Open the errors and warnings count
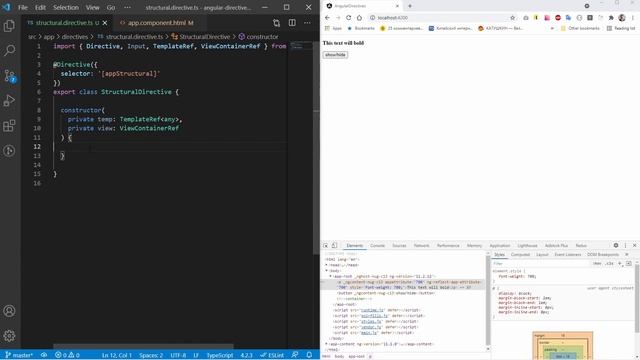Screen dimensions: 640x360 pos(67,355)
